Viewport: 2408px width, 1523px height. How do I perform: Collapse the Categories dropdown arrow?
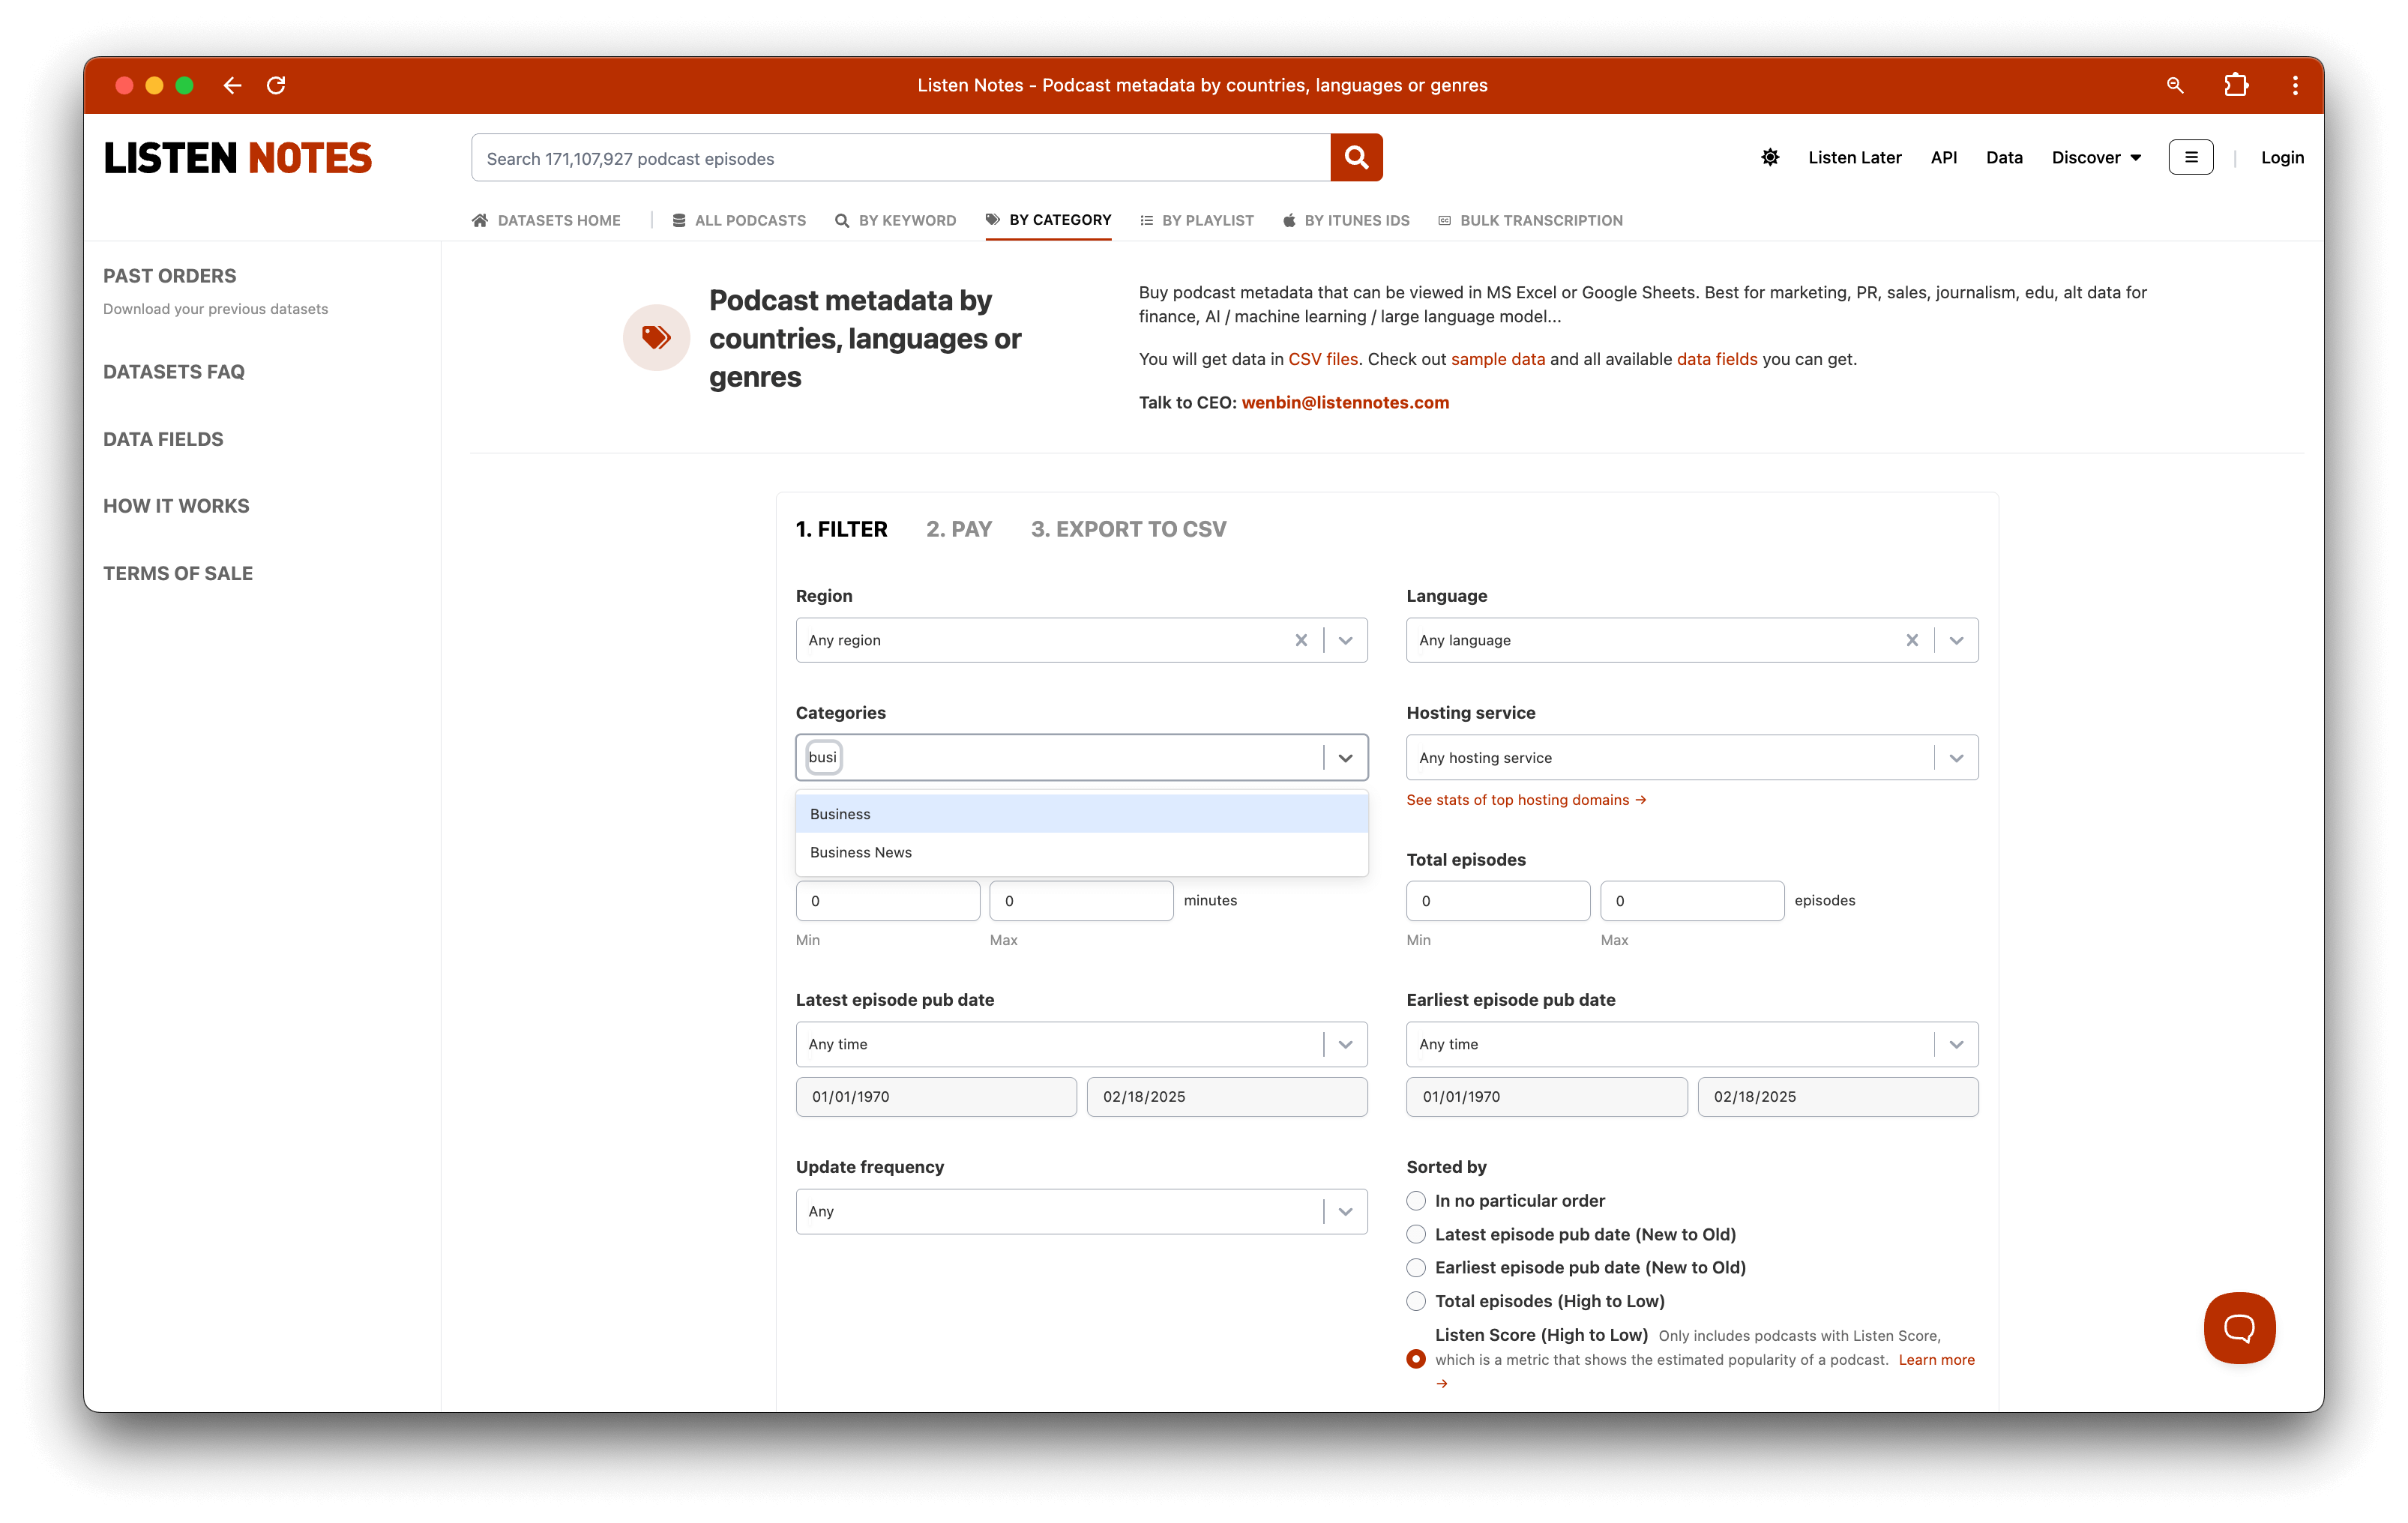pos(1345,758)
